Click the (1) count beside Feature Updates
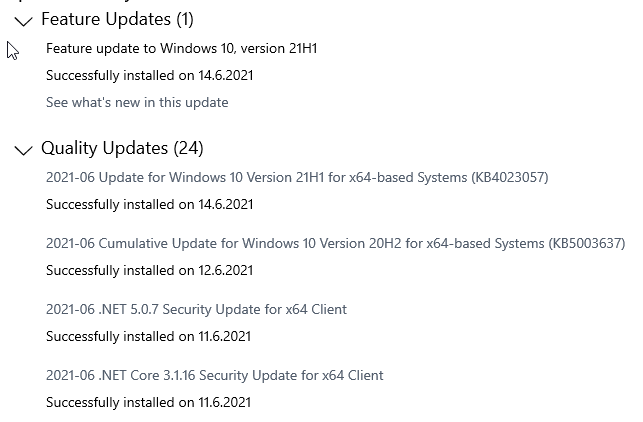This screenshot has width=643, height=422. coord(185,19)
